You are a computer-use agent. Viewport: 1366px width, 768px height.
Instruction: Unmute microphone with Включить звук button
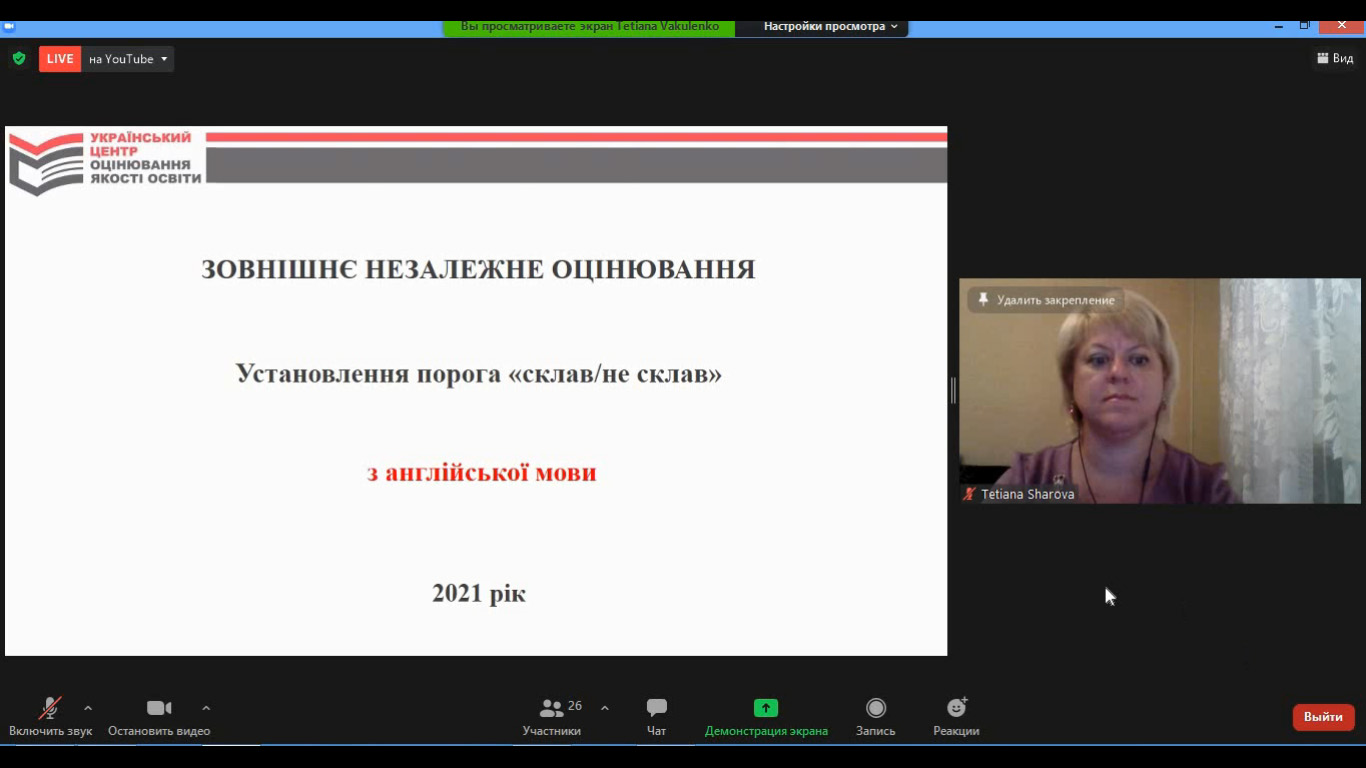50,717
